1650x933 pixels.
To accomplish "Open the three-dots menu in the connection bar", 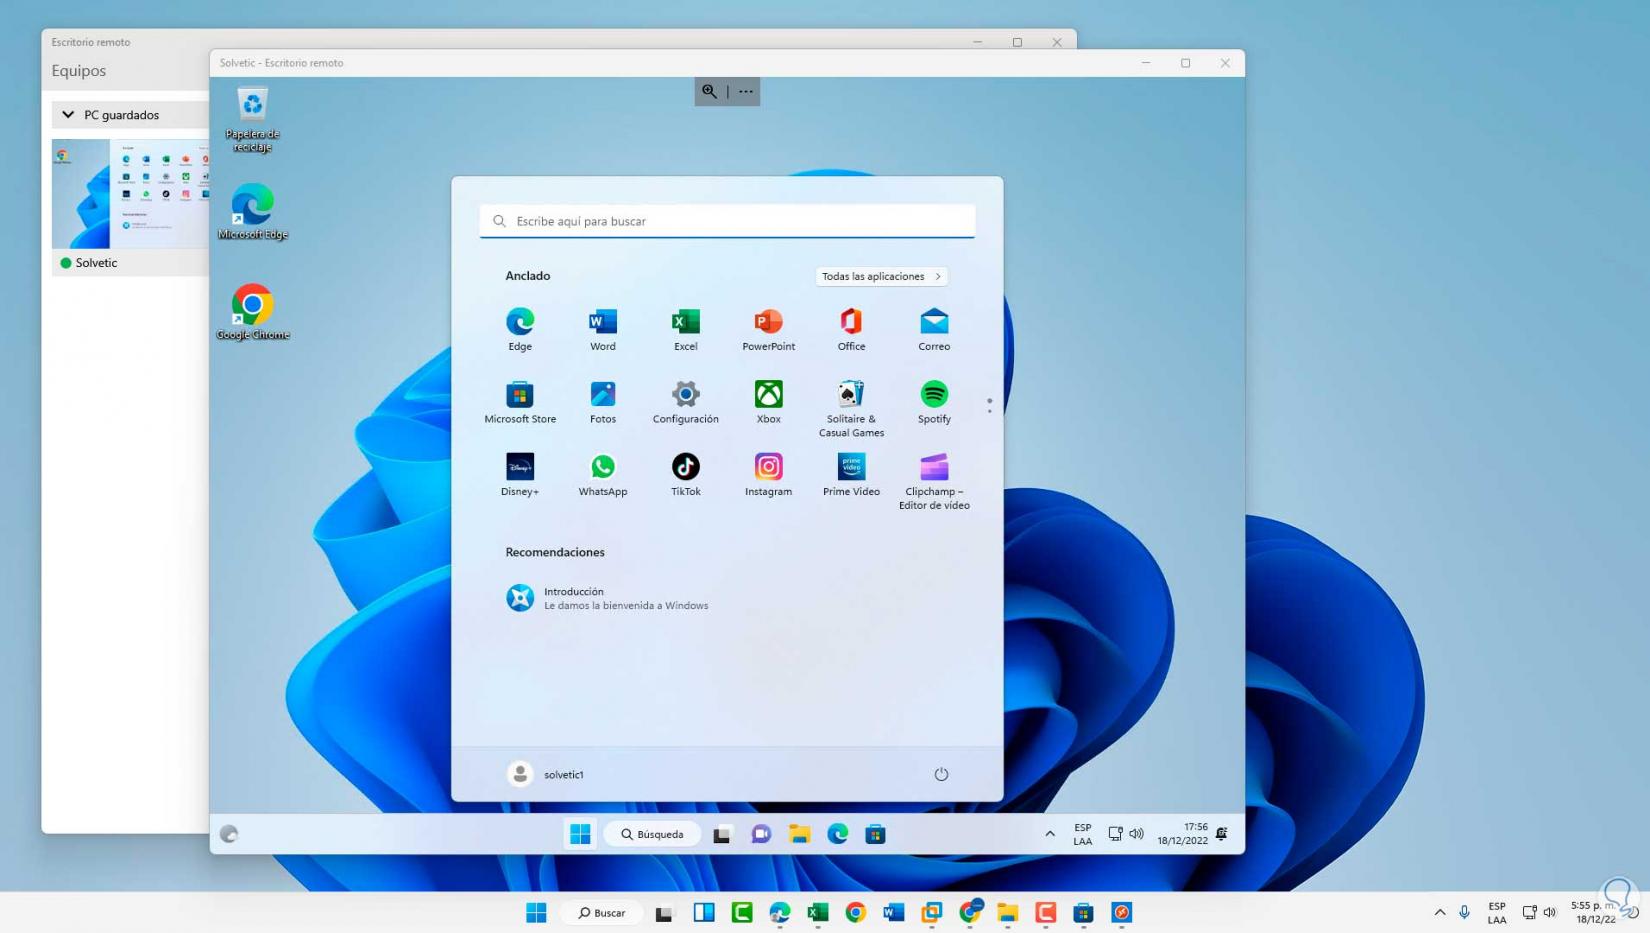I will coord(746,91).
